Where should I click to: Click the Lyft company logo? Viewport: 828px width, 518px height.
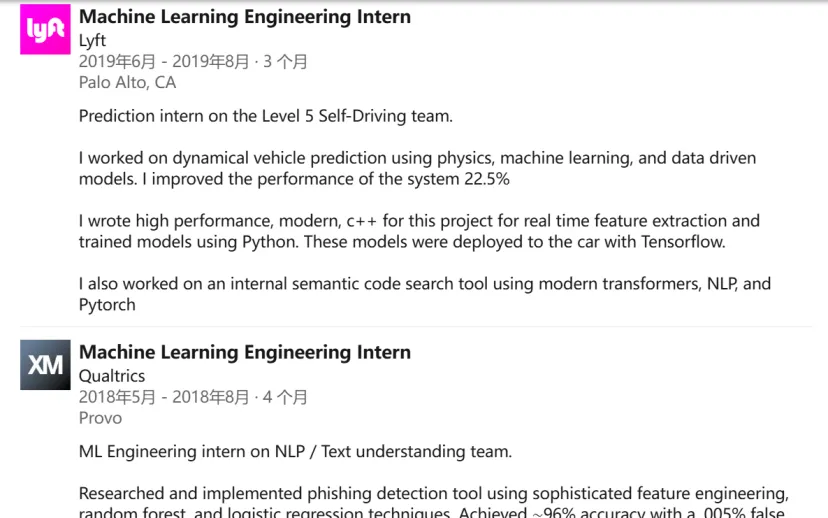[x=45, y=29]
